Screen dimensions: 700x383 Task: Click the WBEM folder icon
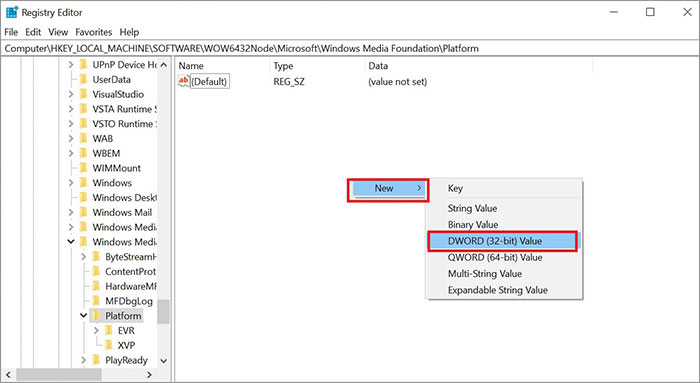coord(83,153)
